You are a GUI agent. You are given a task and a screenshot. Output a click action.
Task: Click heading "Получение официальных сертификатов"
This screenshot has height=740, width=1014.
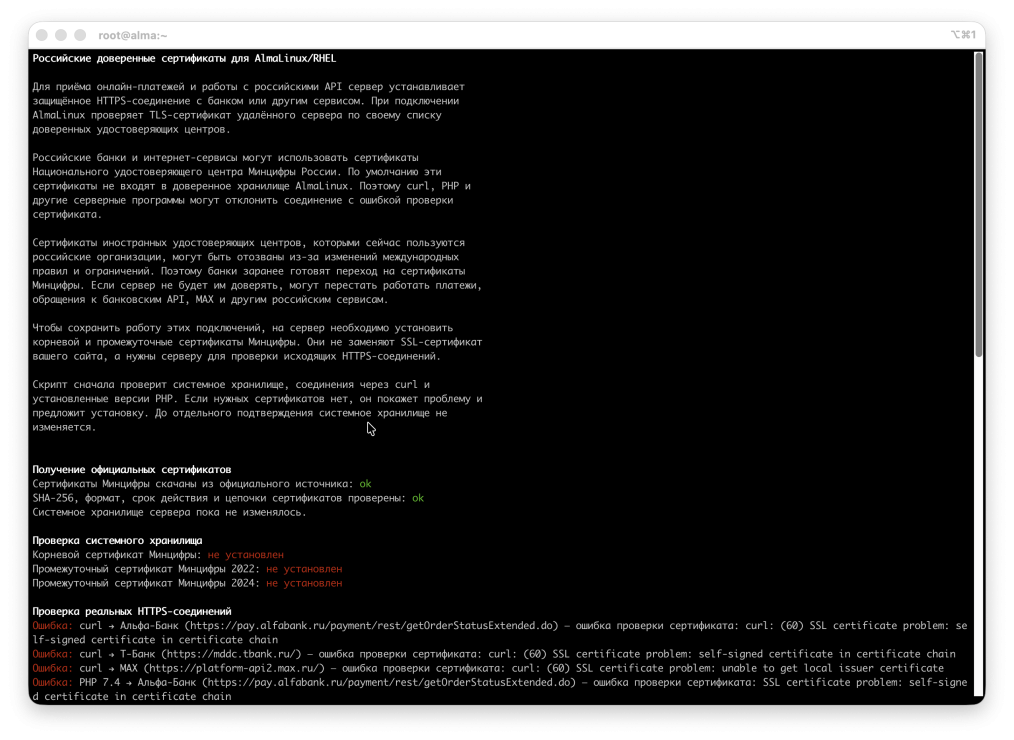(x=132, y=470)
